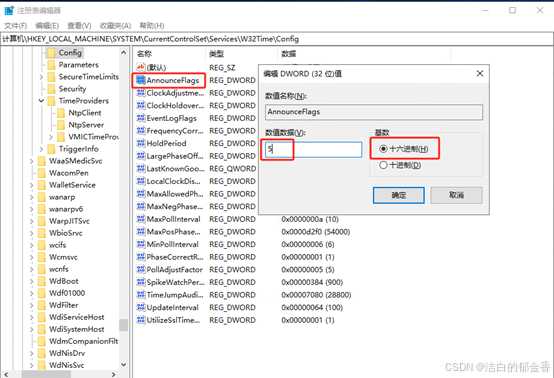Select the hexadecimal (十六进制) radio button
554x378 pixels.
(x=383, y=149)
